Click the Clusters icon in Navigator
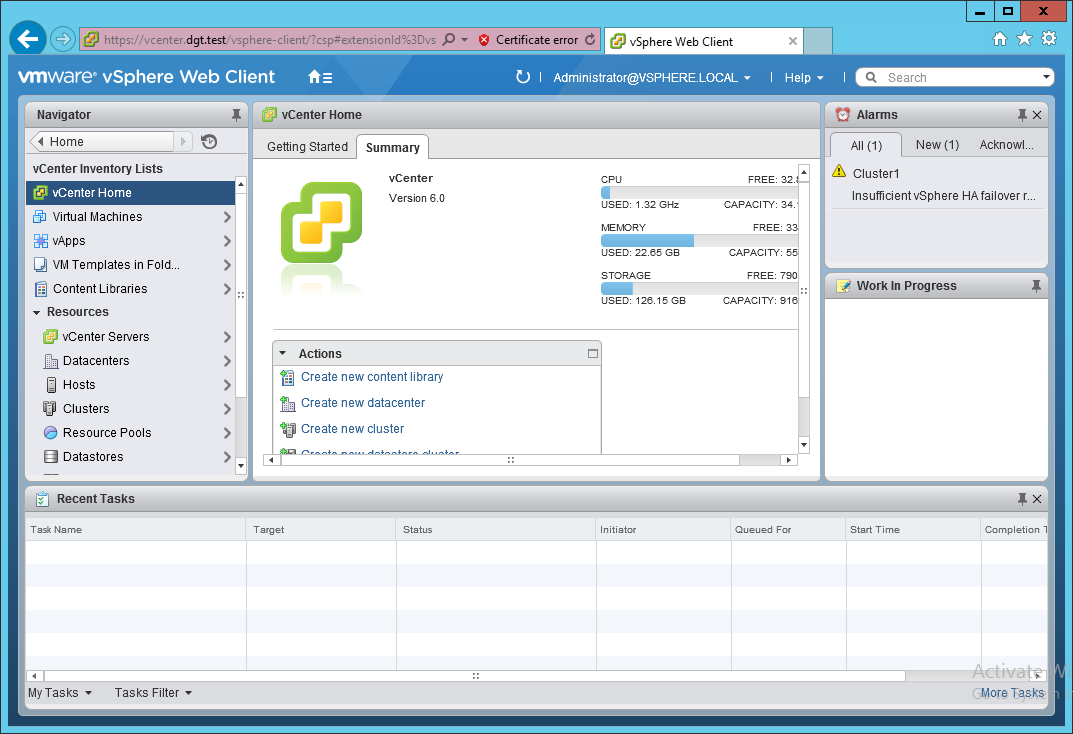This screenshot has width=1073, height=734. pyautogui.click(x=50, y=408)
